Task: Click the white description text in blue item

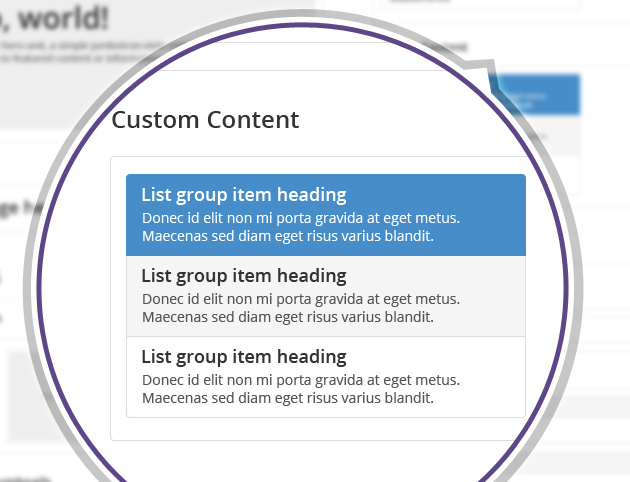Action: coord(301,227)
